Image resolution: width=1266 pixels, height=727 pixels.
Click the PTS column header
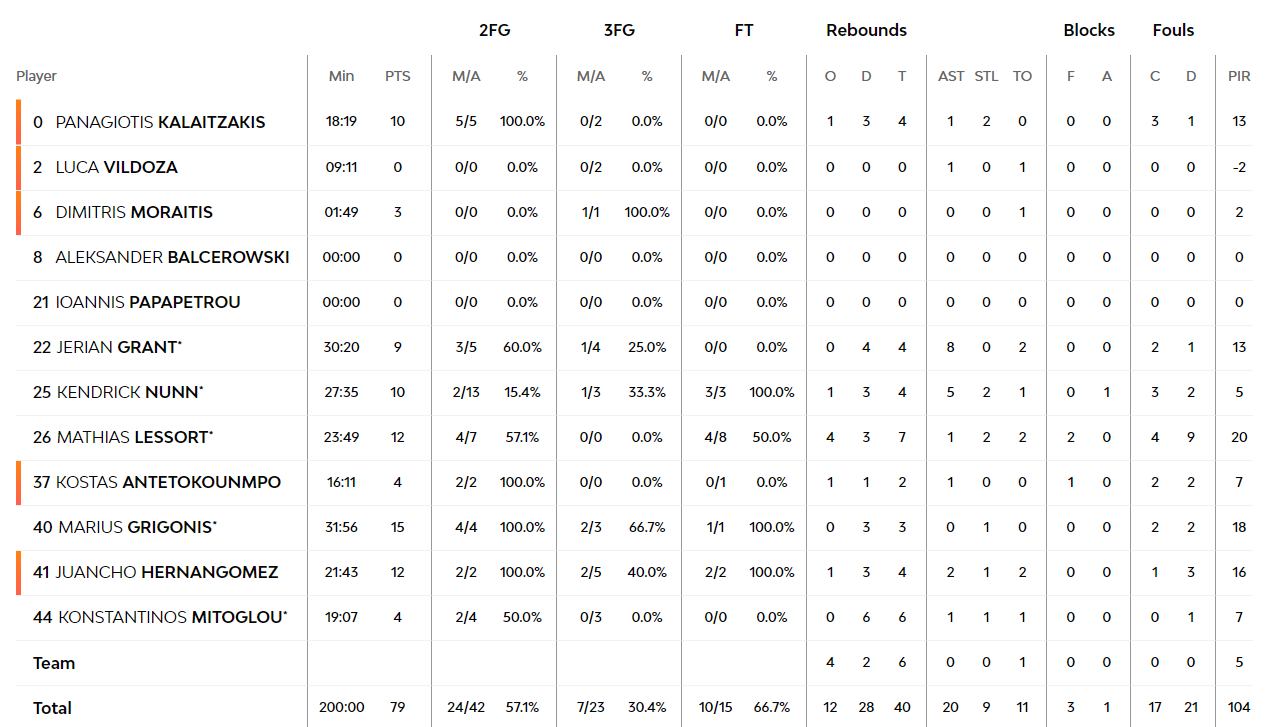(x=398, y=76)
